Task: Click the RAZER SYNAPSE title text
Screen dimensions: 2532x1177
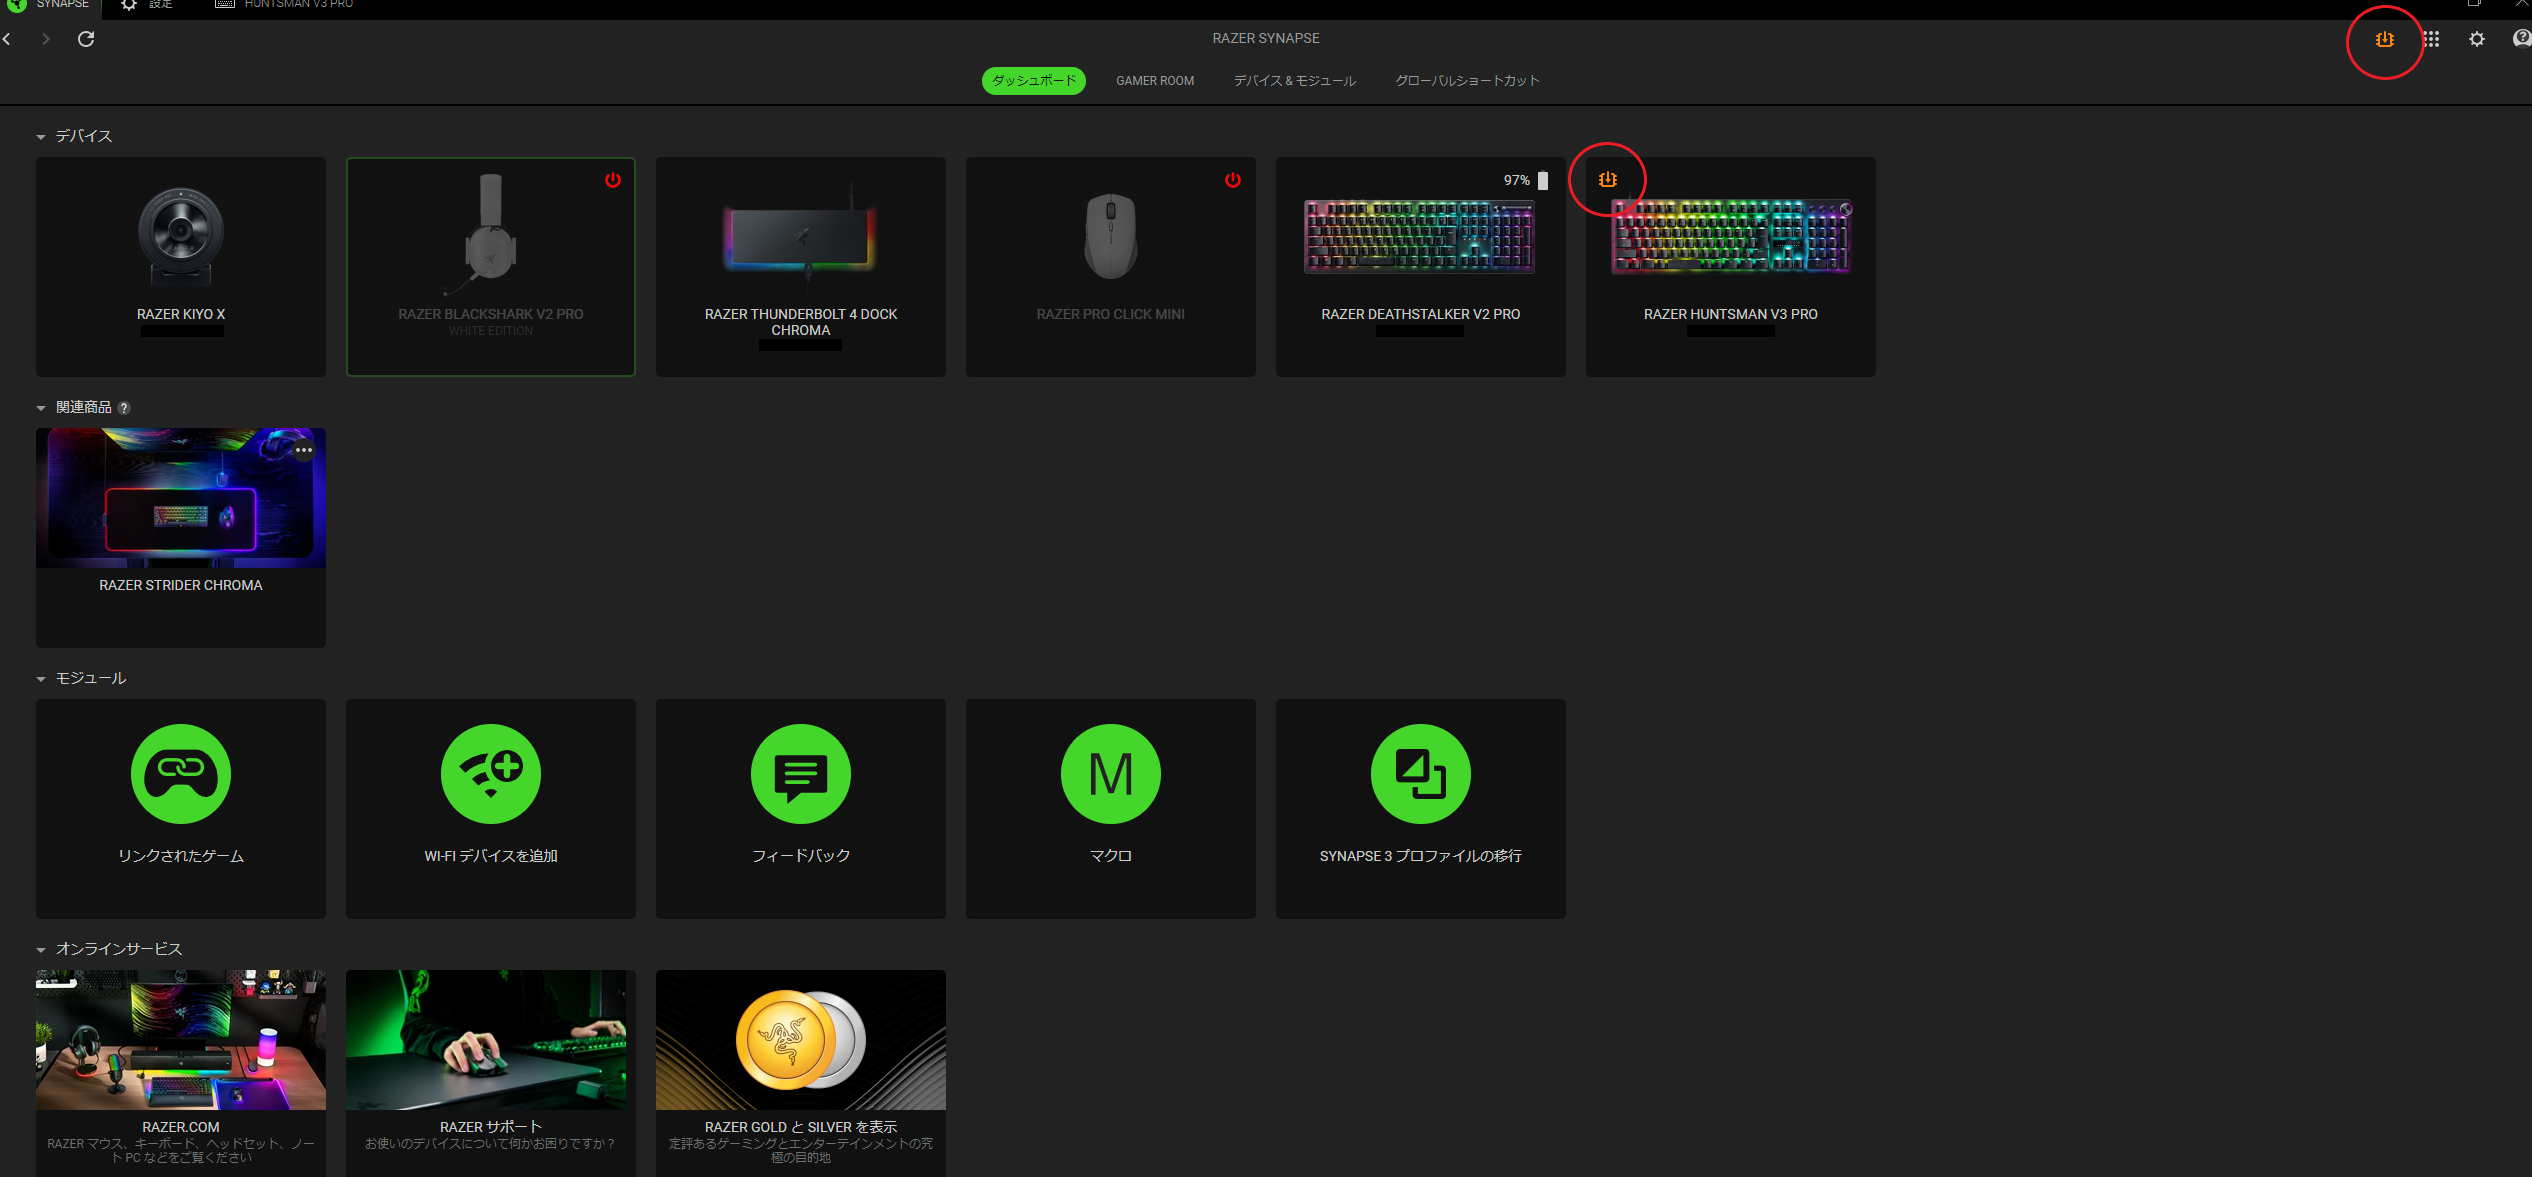Action: click(1266, 39)
